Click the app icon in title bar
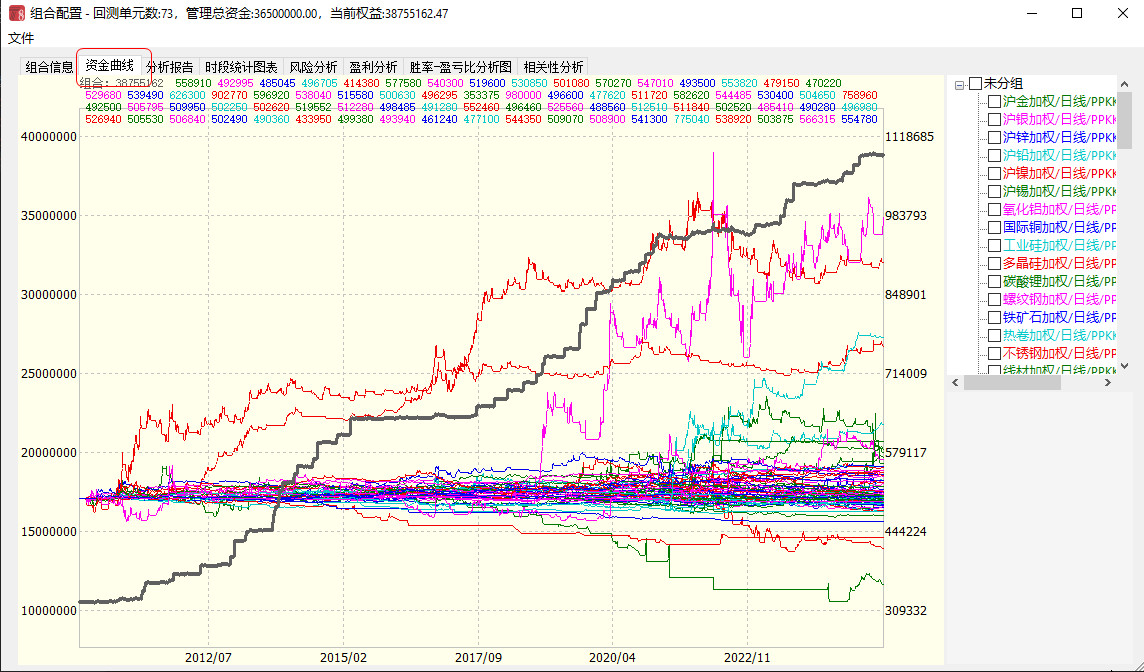This screenshot has height=672, width=1144. (17, 14)
